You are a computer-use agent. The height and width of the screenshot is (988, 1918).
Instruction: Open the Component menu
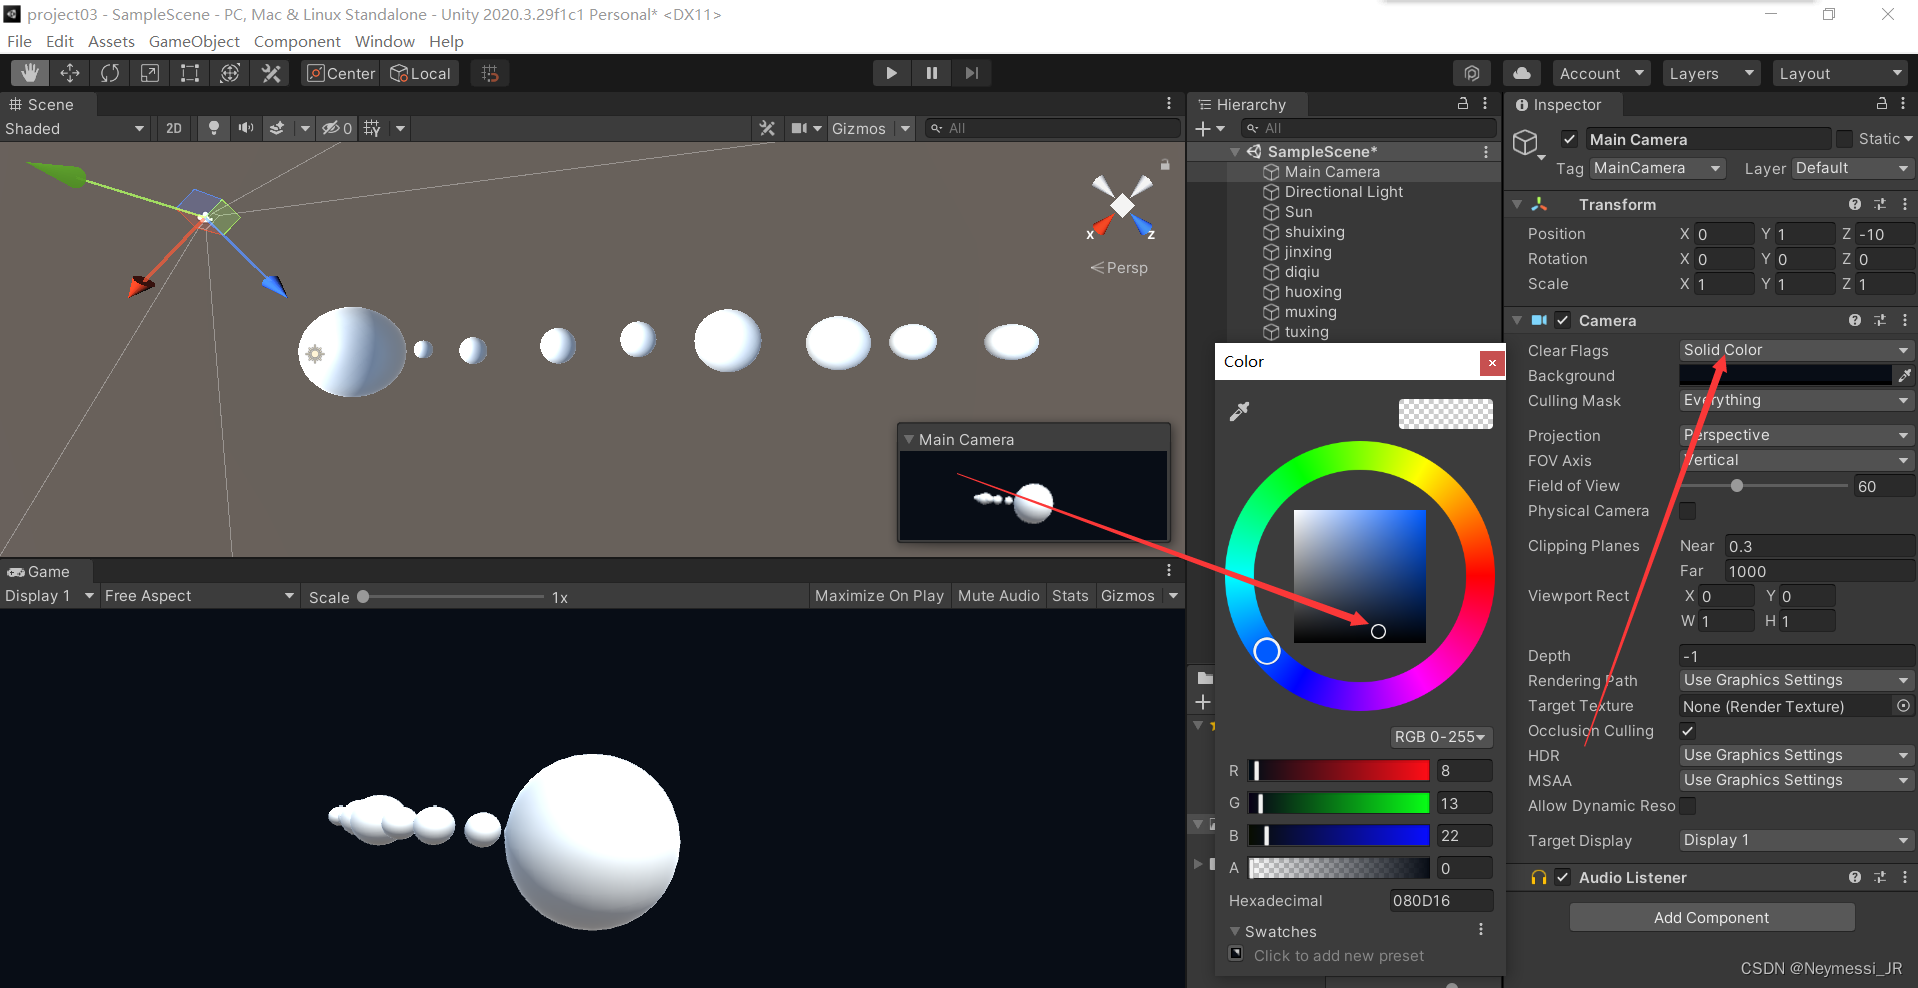coord(297,41)
